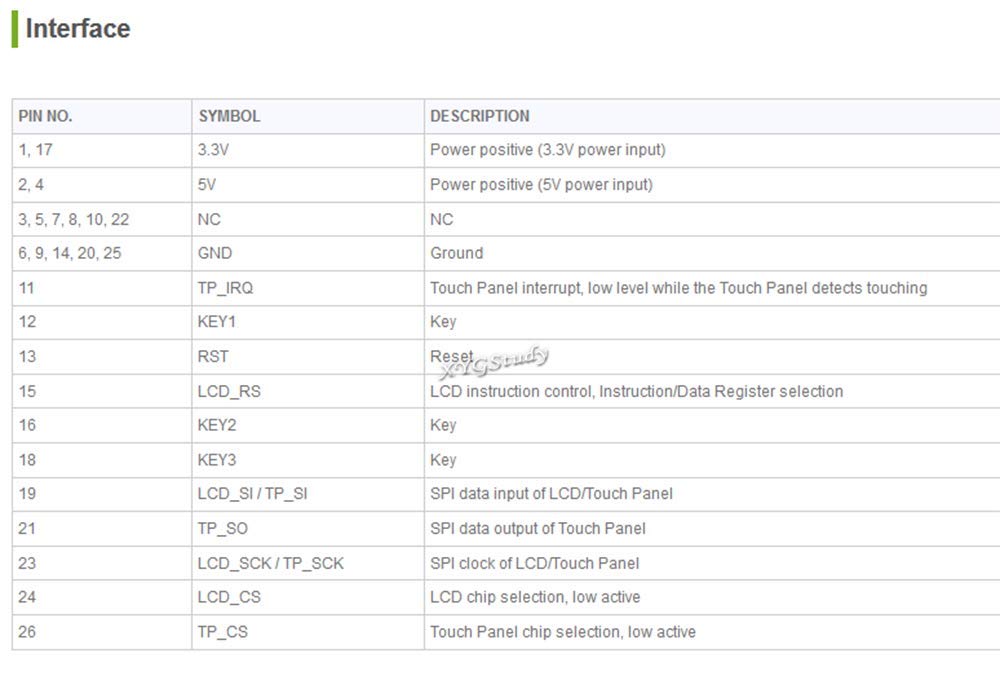Click the LCD_CS symbol cell
The height and width of the screenshot is (693, 1000).
click(308, 597)
